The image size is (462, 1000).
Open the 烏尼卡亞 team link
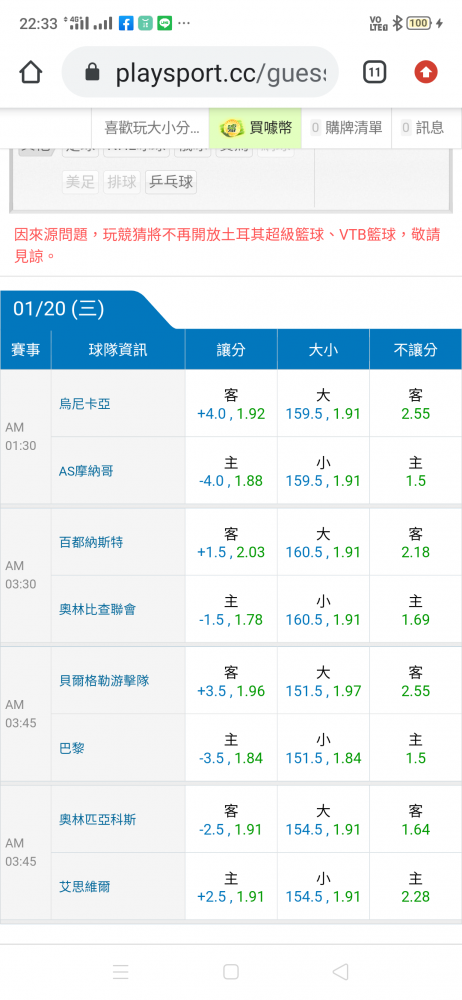pyautogui.click(x=85, y=404)
